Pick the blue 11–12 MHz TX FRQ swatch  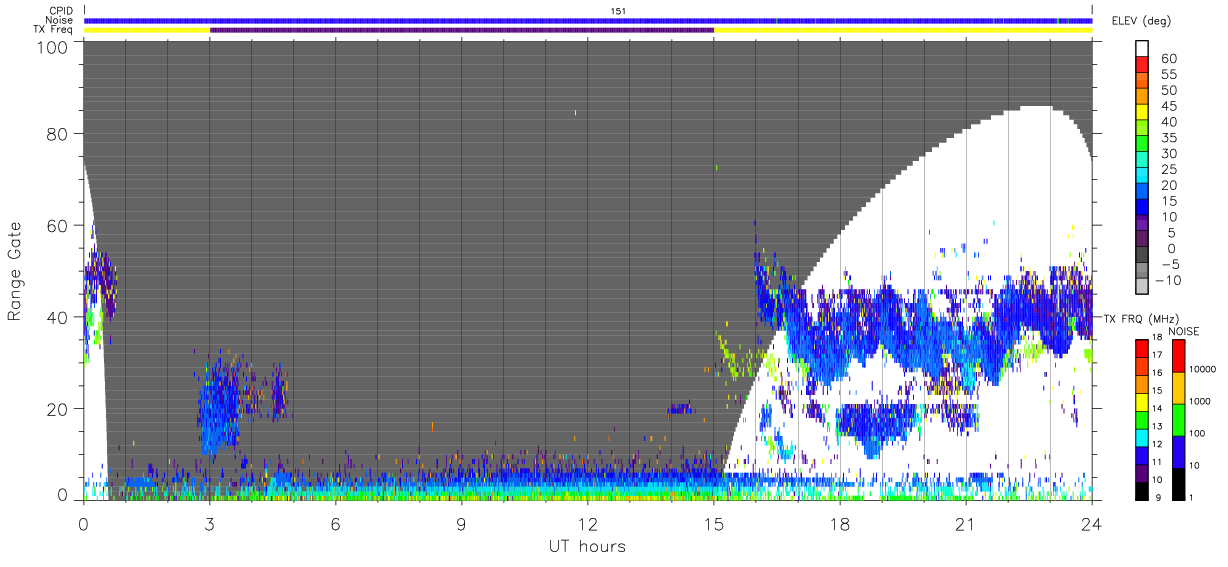coord(1142,455)
